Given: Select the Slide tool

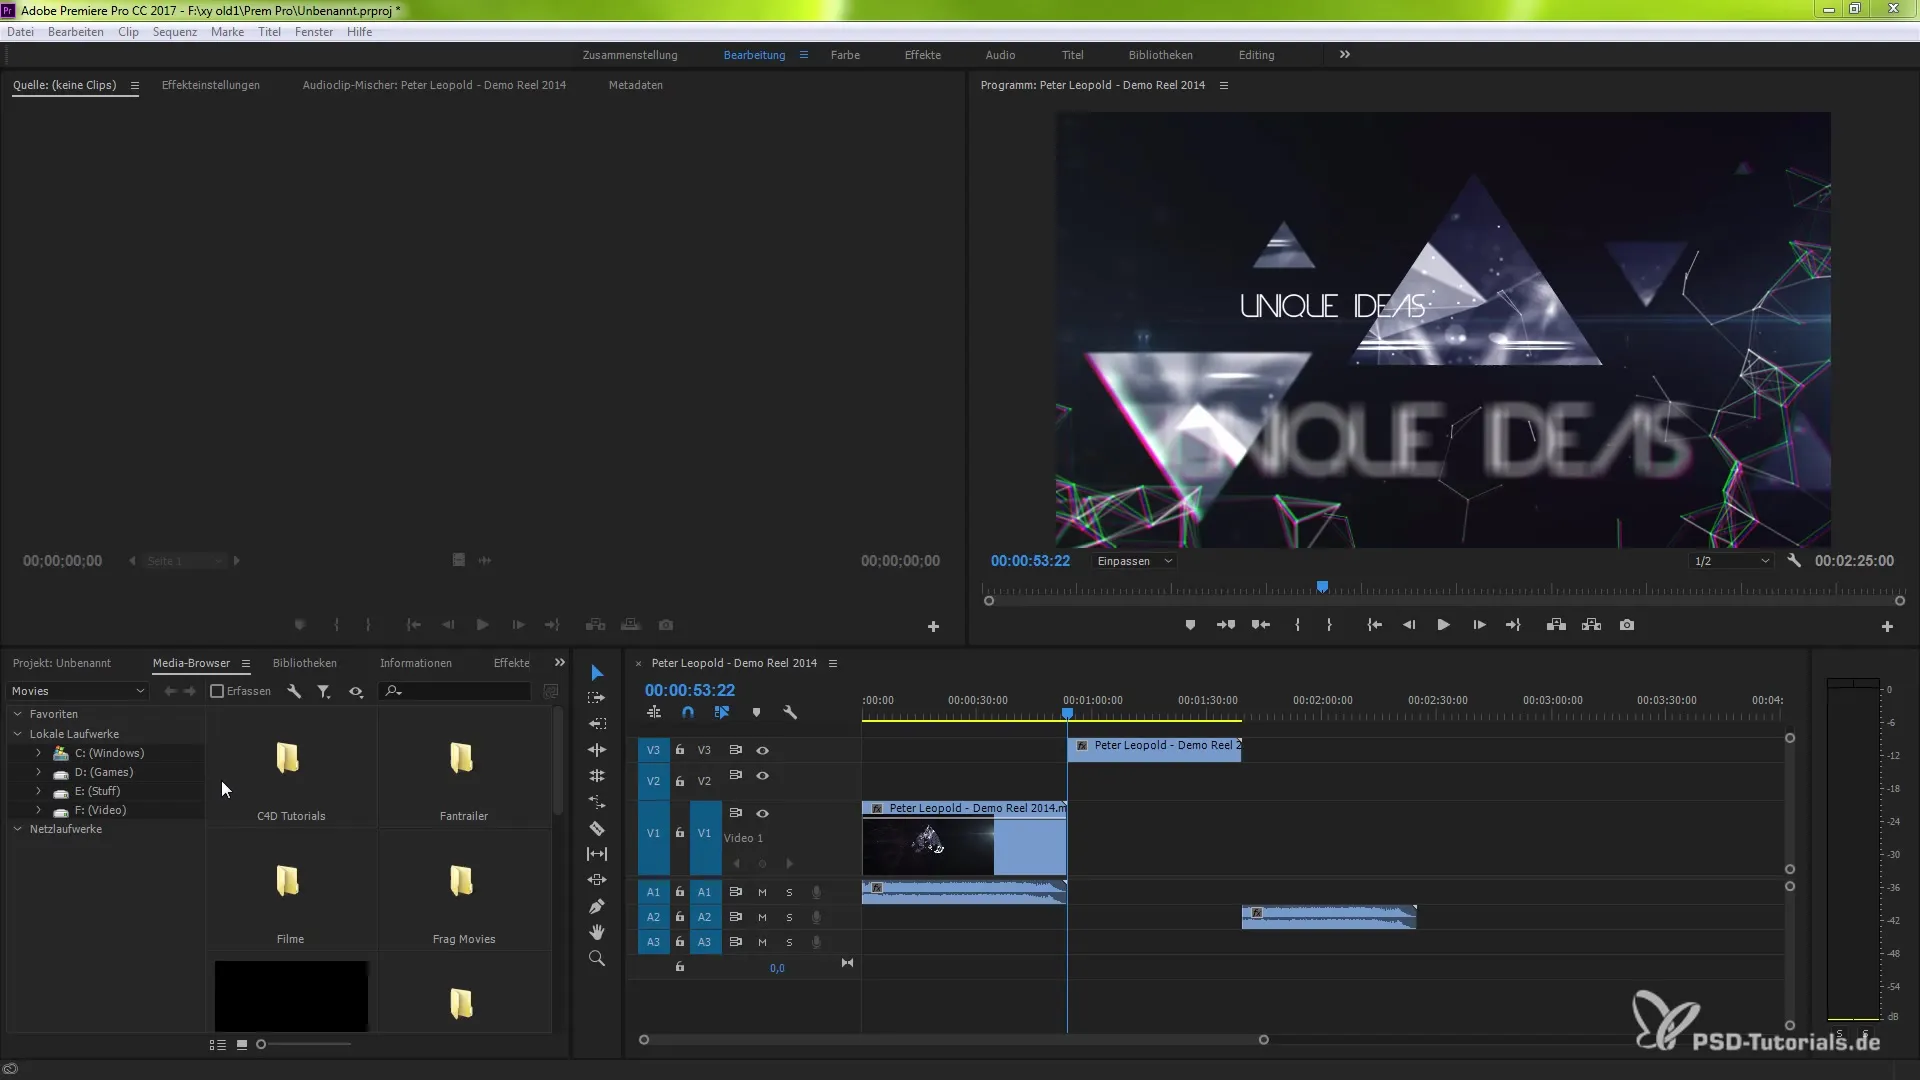Looking at the screenshot, I should click(597, 880).
